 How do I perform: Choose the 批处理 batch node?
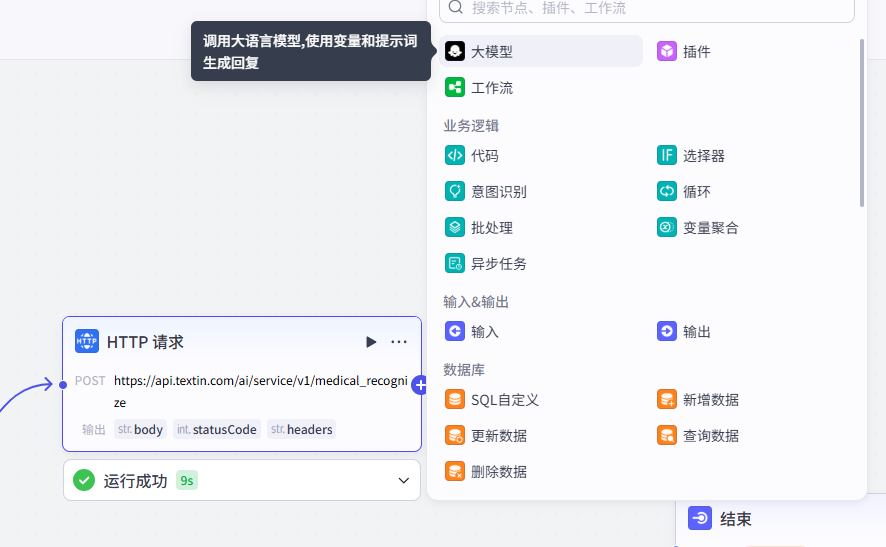(479, 228)
